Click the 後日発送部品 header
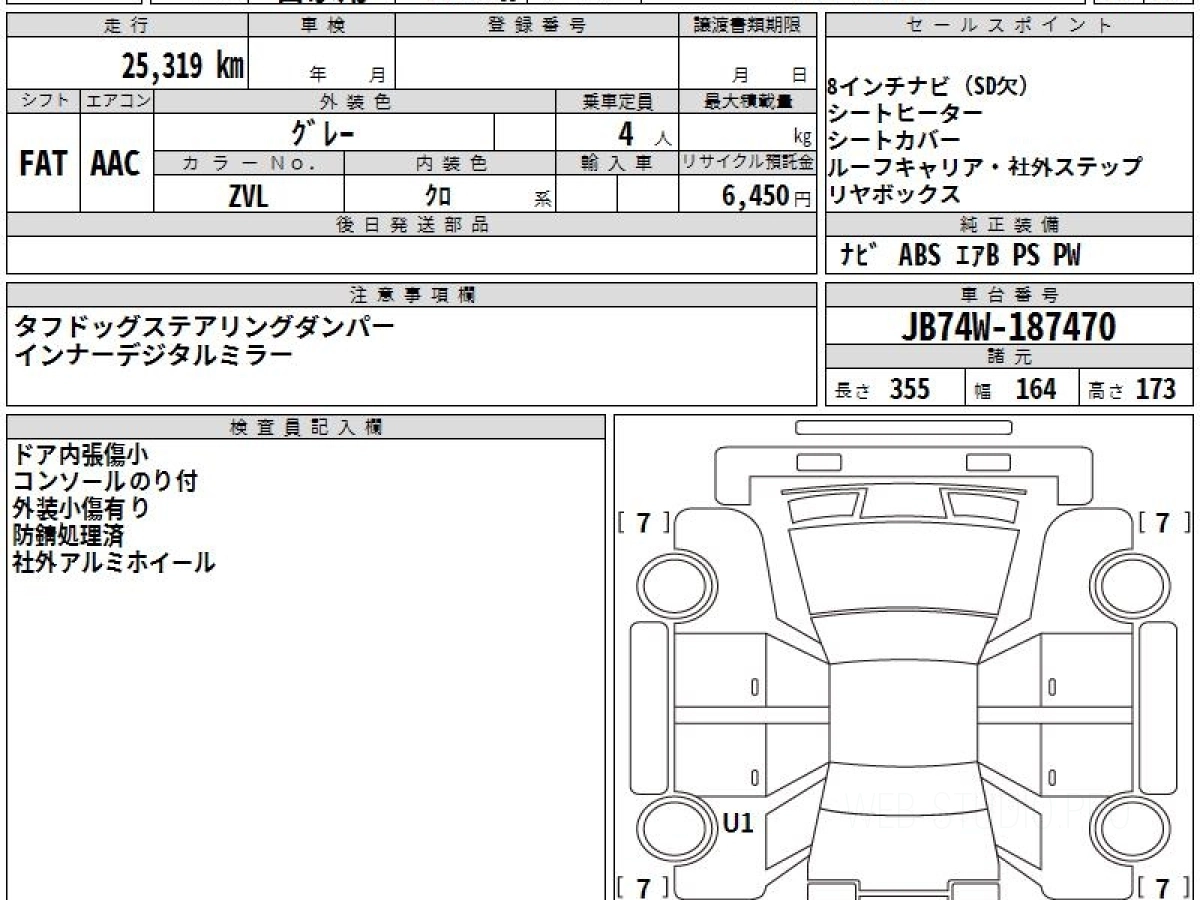 [x=412, y=225]
